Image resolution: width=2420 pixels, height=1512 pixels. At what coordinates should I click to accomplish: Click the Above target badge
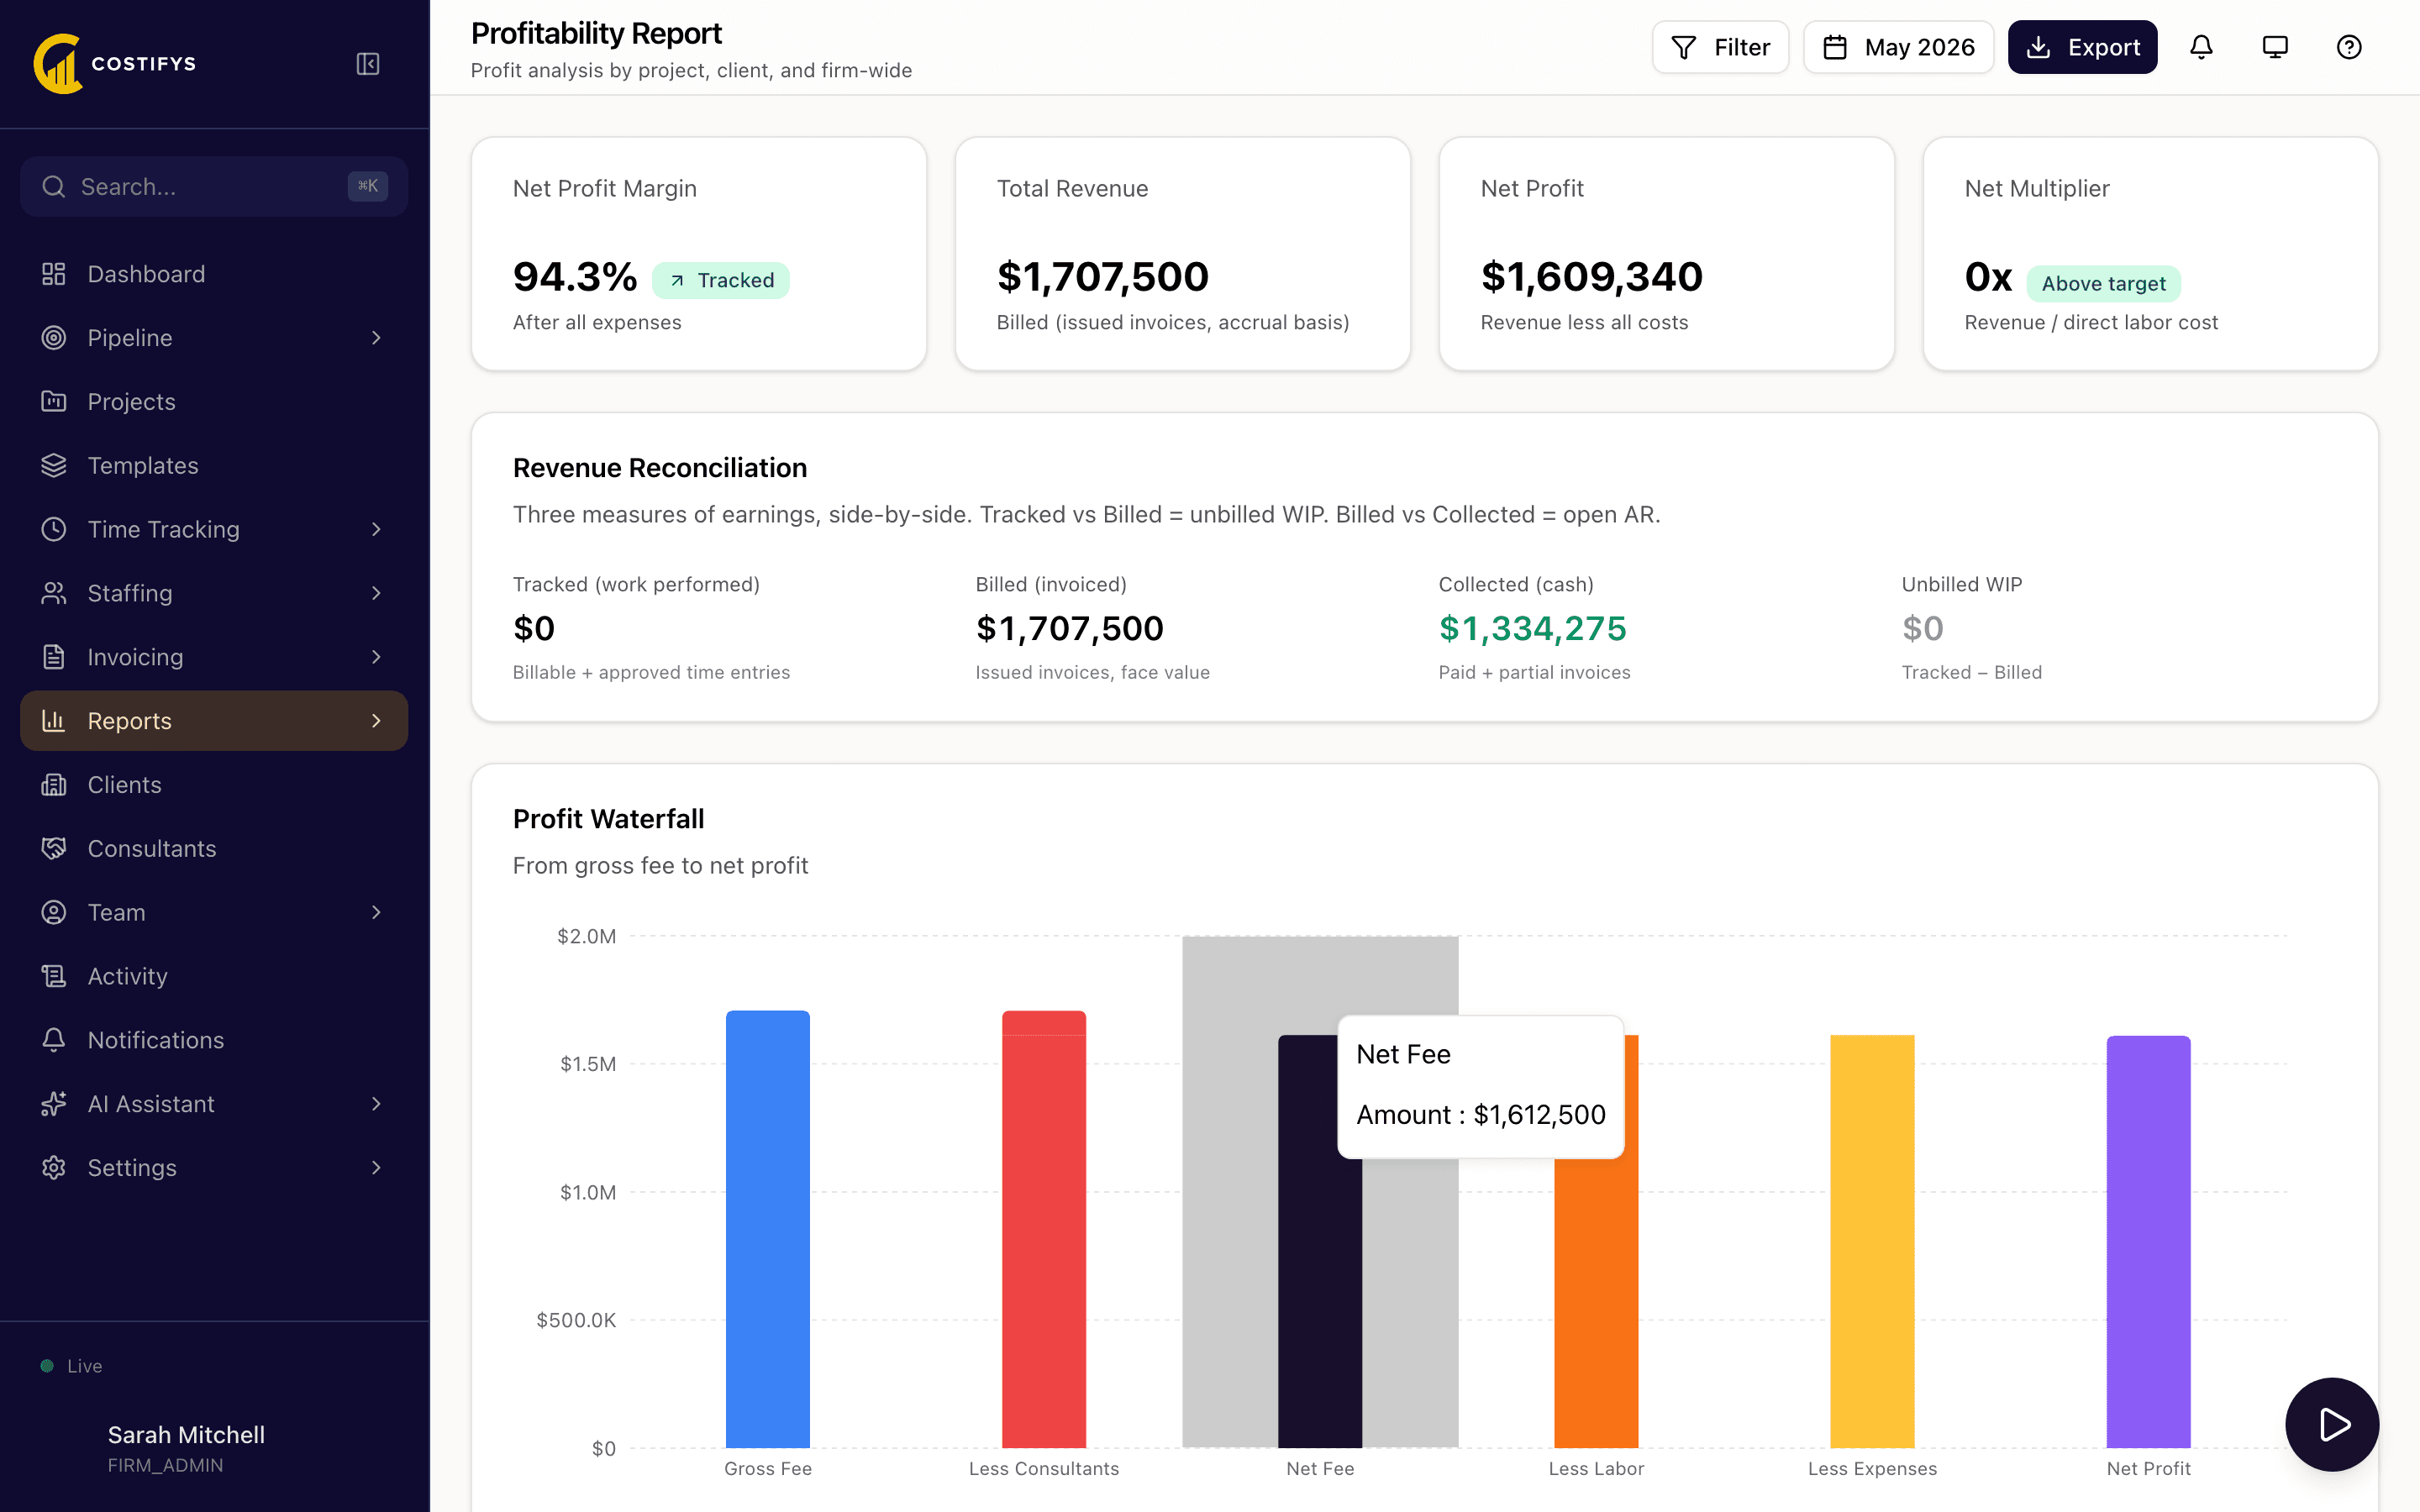pyautogui.click(x=2103, y=283)
